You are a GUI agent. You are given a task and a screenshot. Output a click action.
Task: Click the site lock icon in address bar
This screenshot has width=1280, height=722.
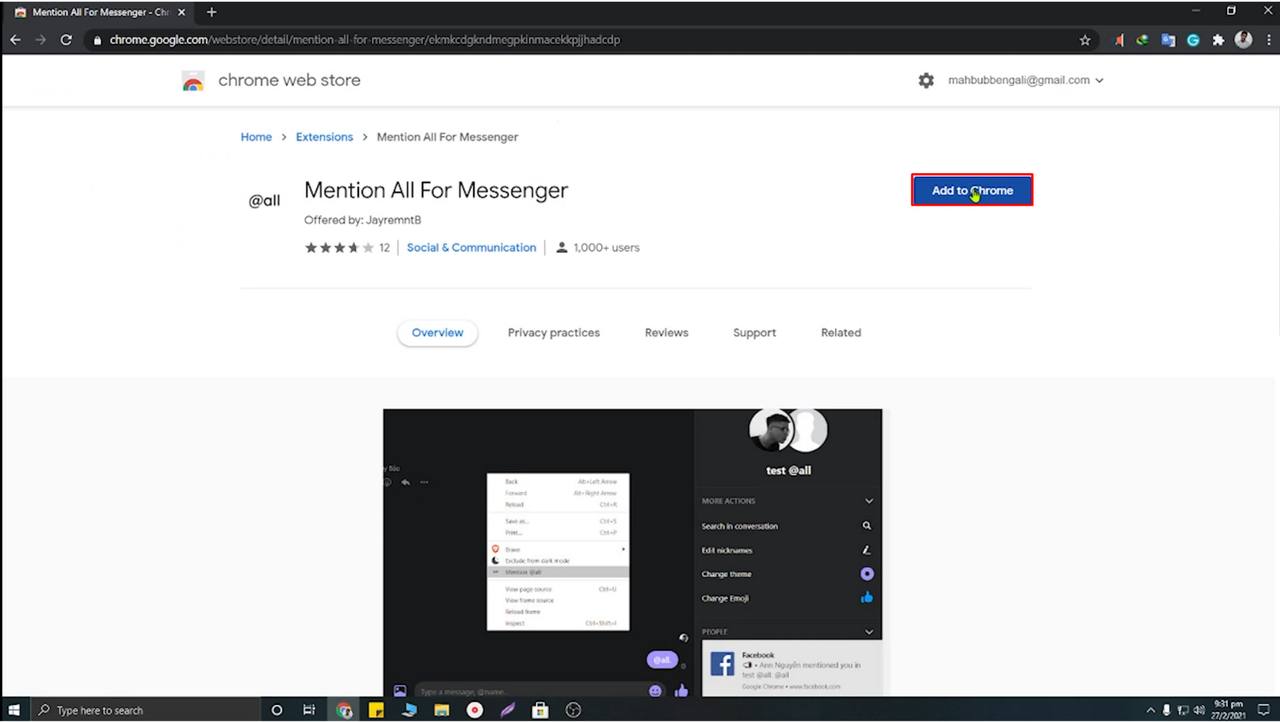[97, 40]
